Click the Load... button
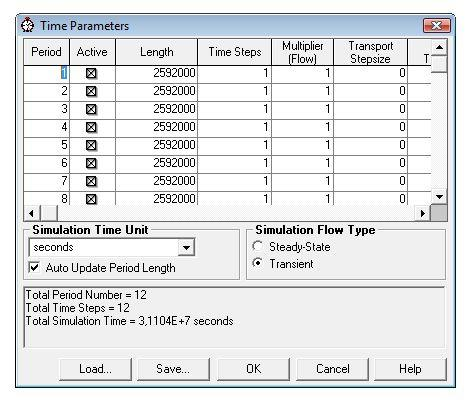The height and width of the screenshot is (402, 473). tap(95, 369)
